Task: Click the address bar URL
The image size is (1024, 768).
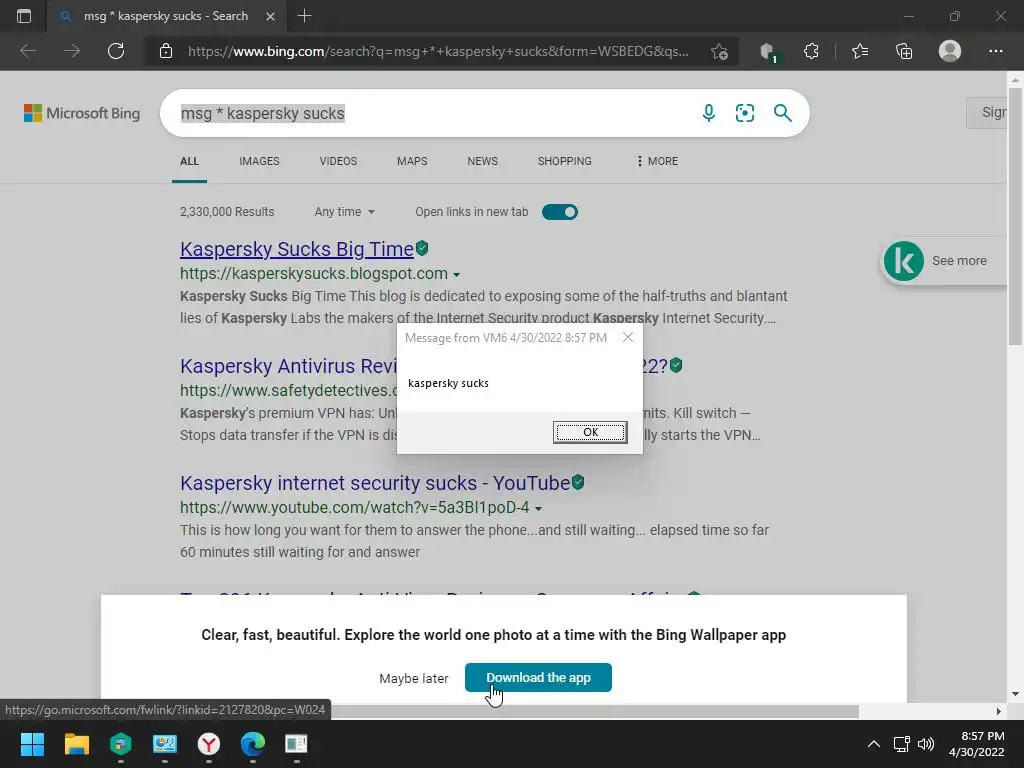Action: click(438, 51)
